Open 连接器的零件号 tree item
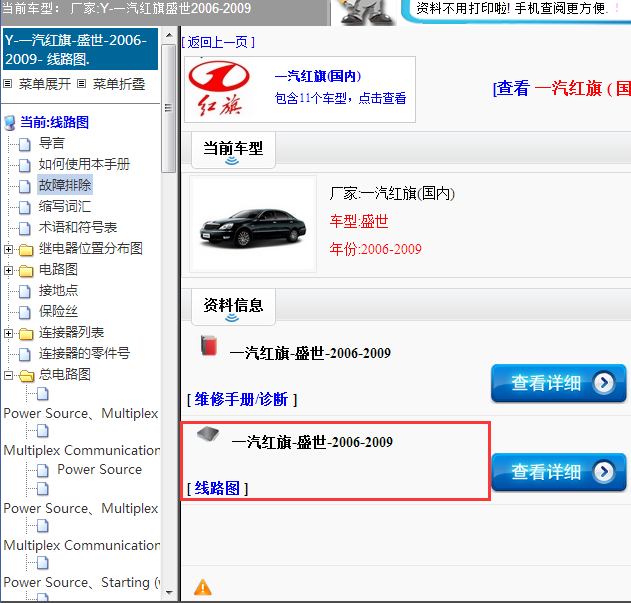 (x=84, y=353)
